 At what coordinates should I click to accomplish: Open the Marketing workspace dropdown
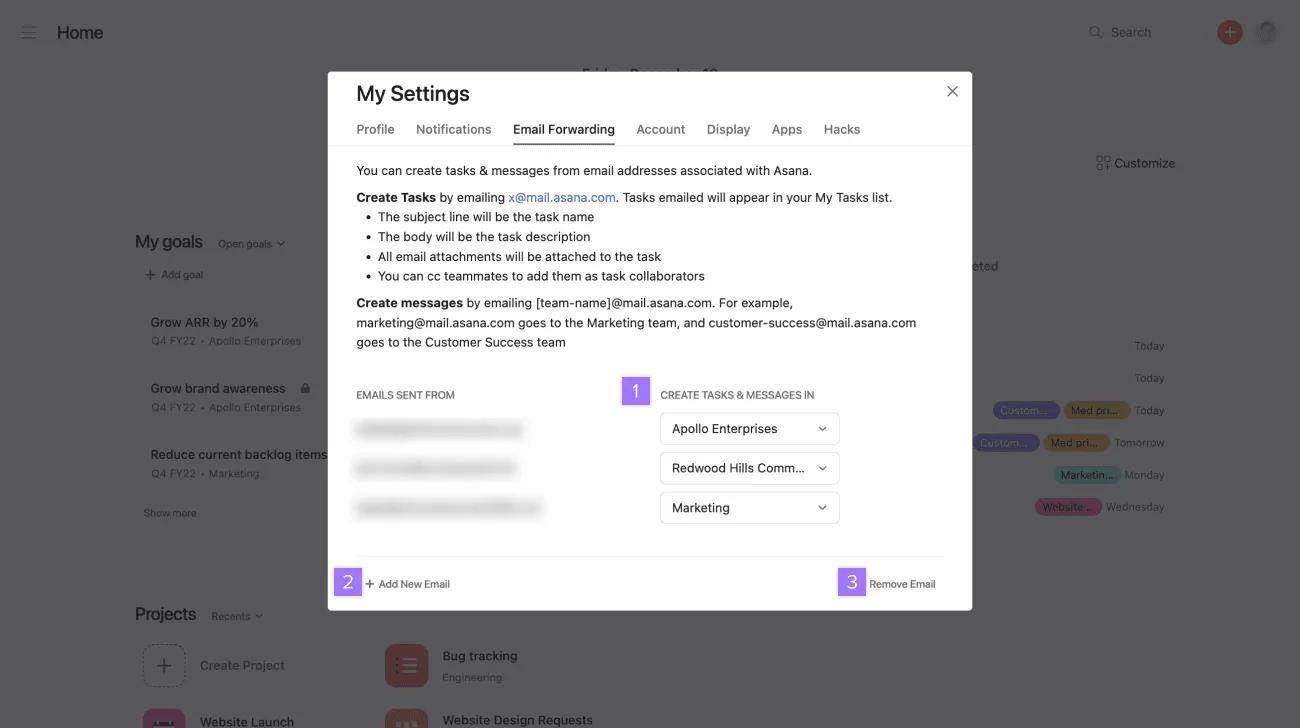(750, 508)
